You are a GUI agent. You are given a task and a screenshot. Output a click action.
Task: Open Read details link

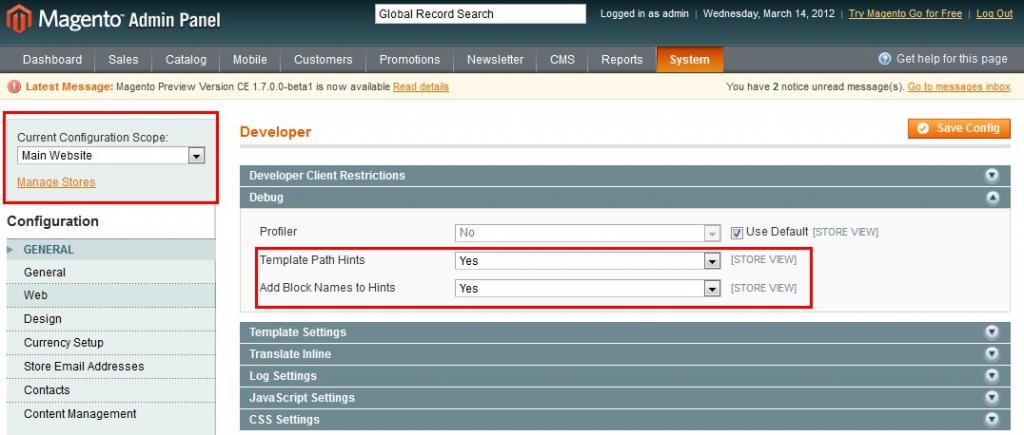[x=421, y=87]
